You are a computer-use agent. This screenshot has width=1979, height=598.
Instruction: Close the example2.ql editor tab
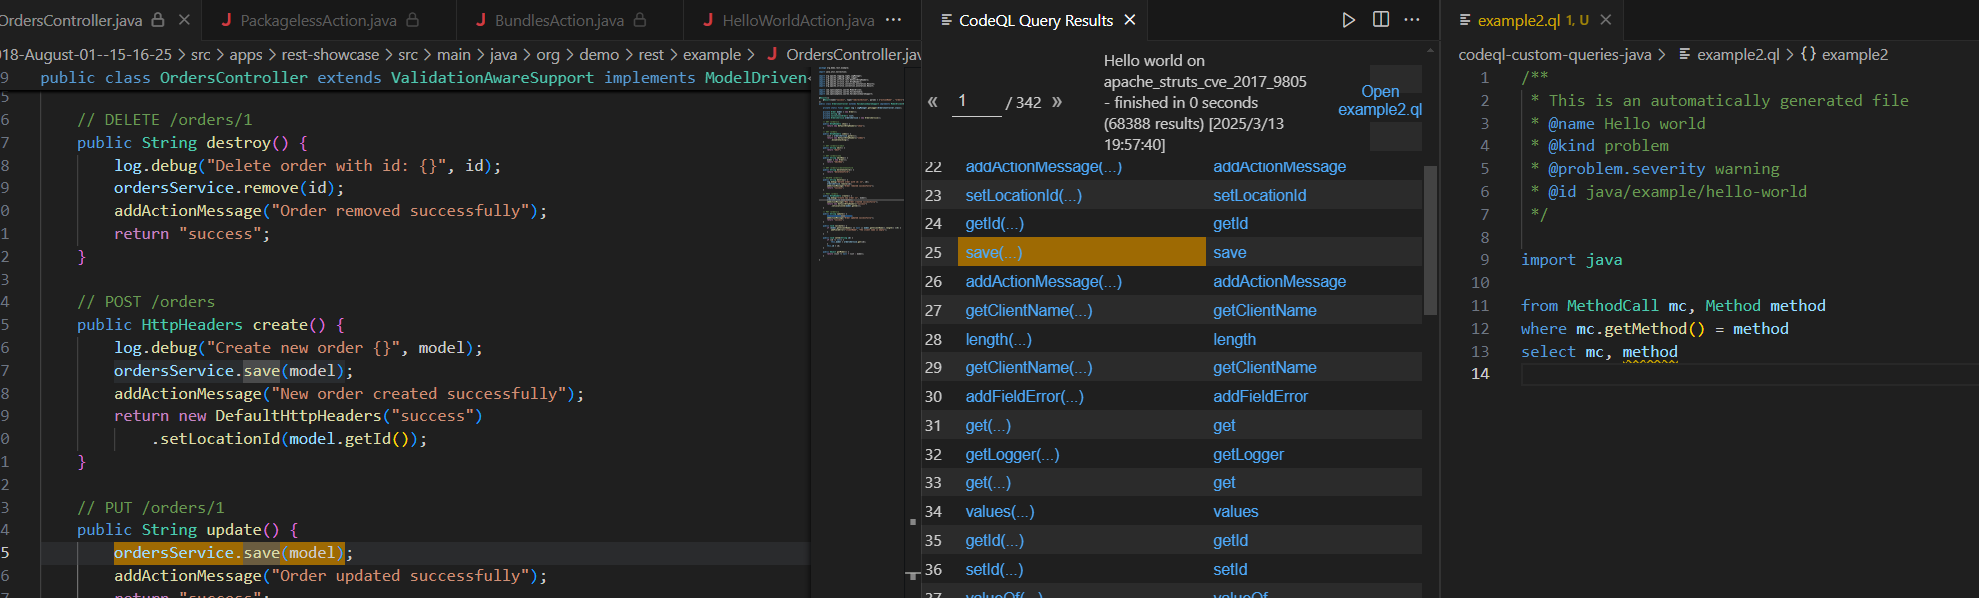click(x=1606, y=20)
